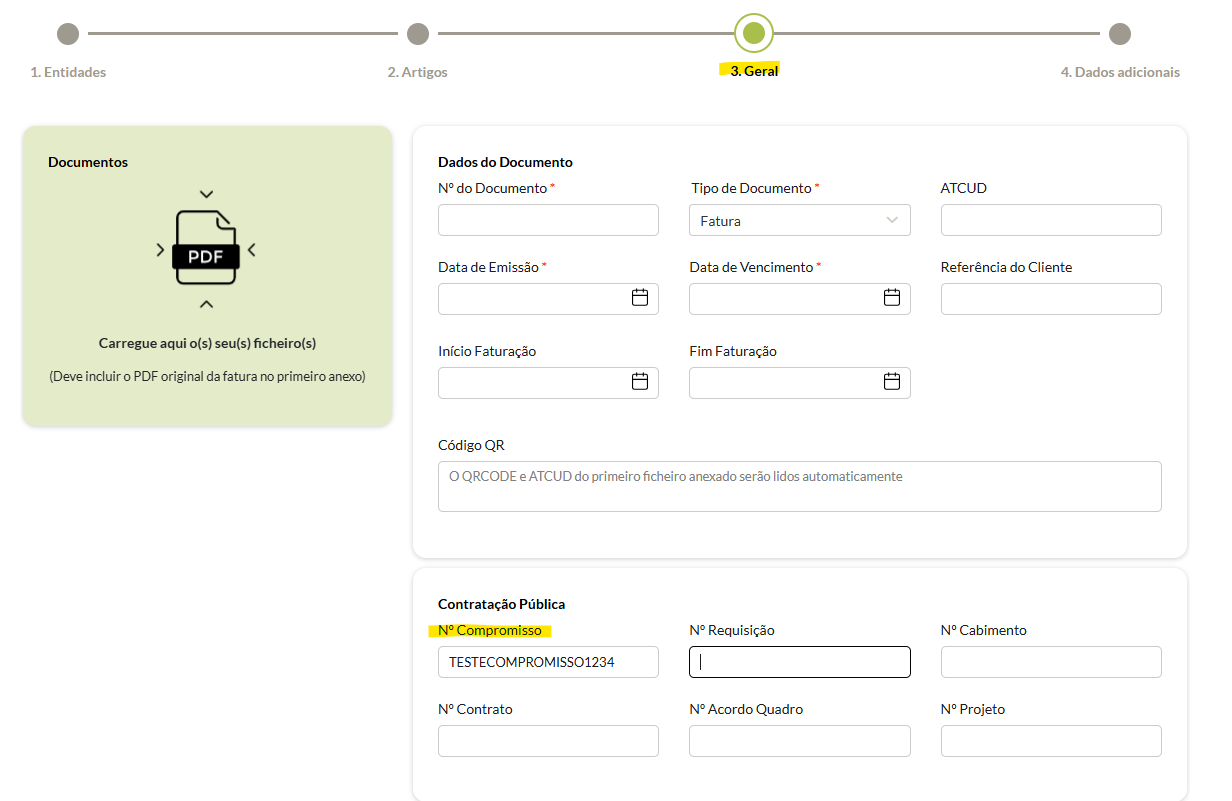Go to the 1. Entidades step label
1232x801 pixels.
point(68,72)
